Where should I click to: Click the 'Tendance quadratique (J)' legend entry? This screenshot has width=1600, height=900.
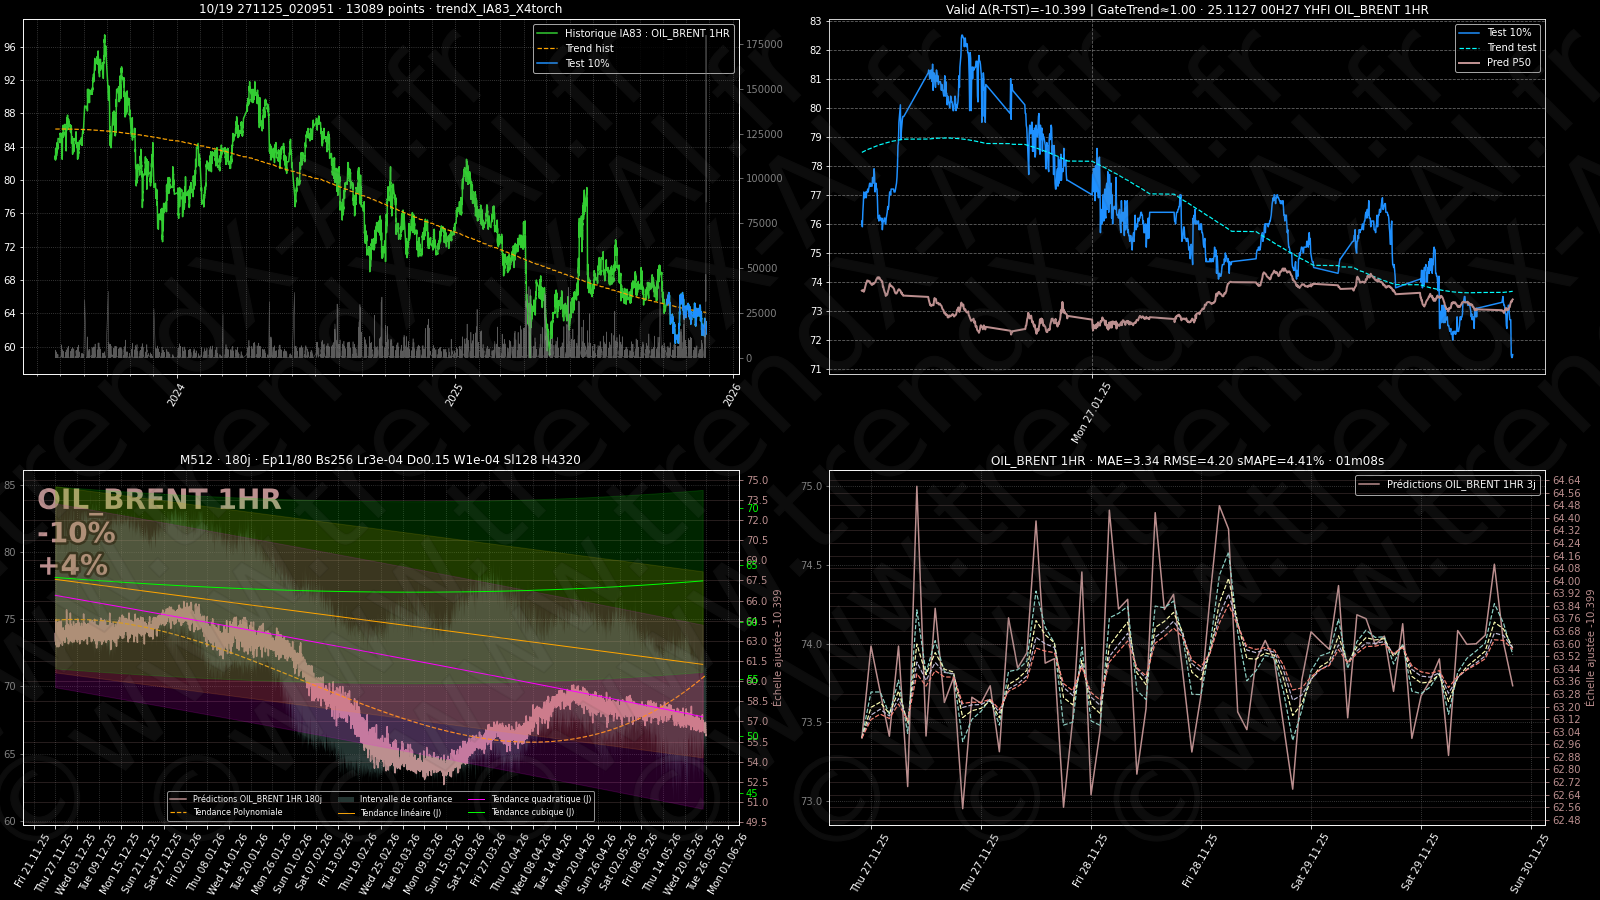[541, 799]
